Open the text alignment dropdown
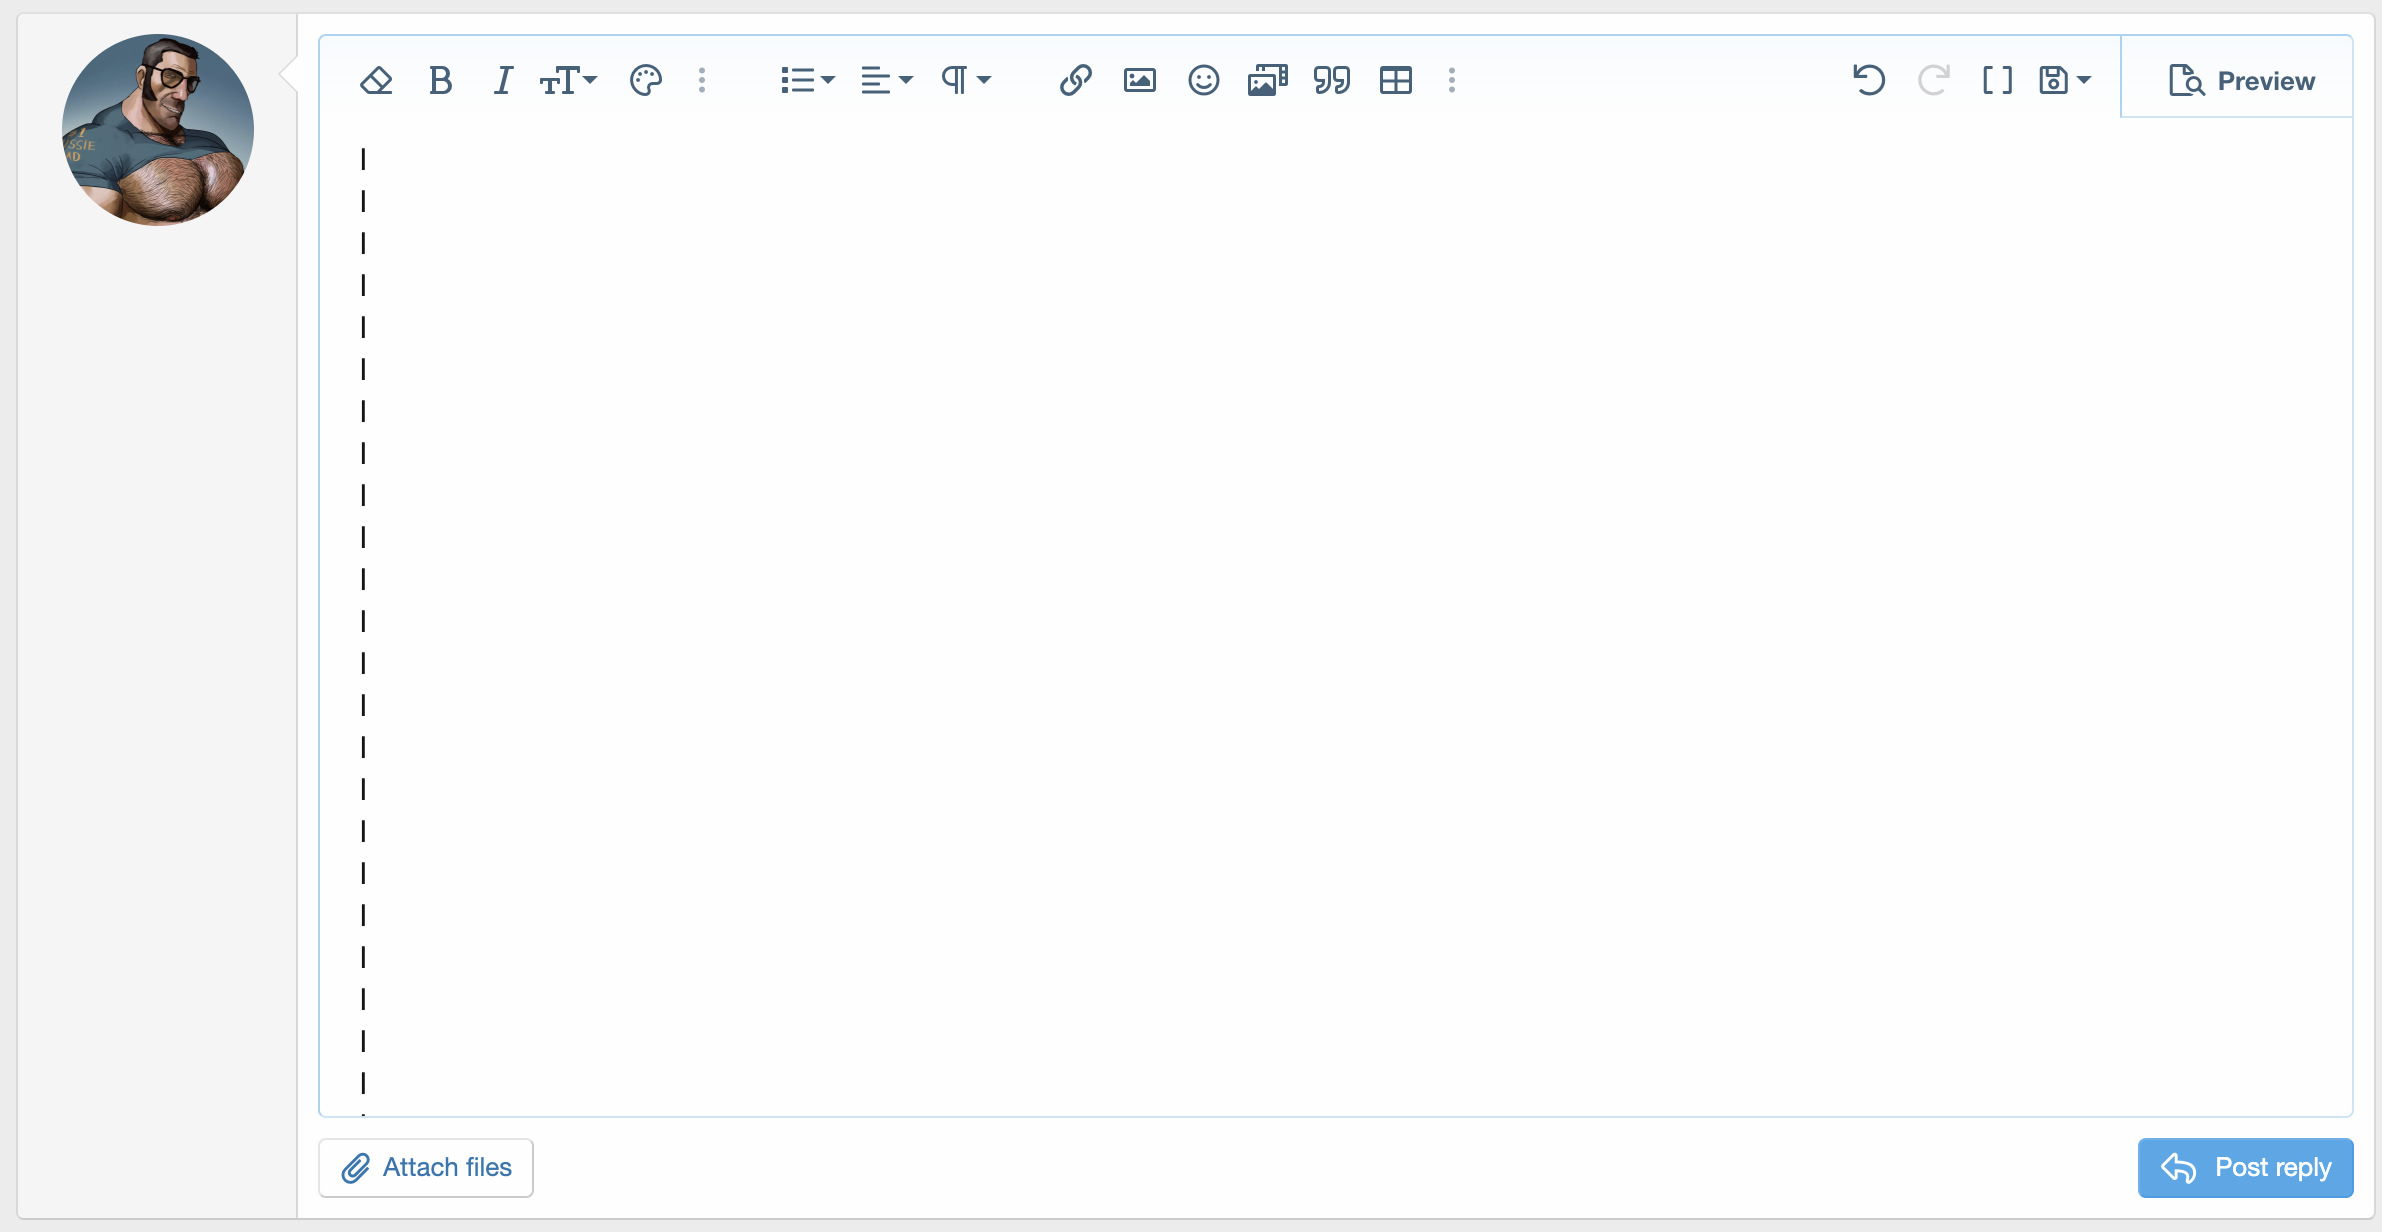This screenshot has width=2382, height=1232. (x=885, y=80)
